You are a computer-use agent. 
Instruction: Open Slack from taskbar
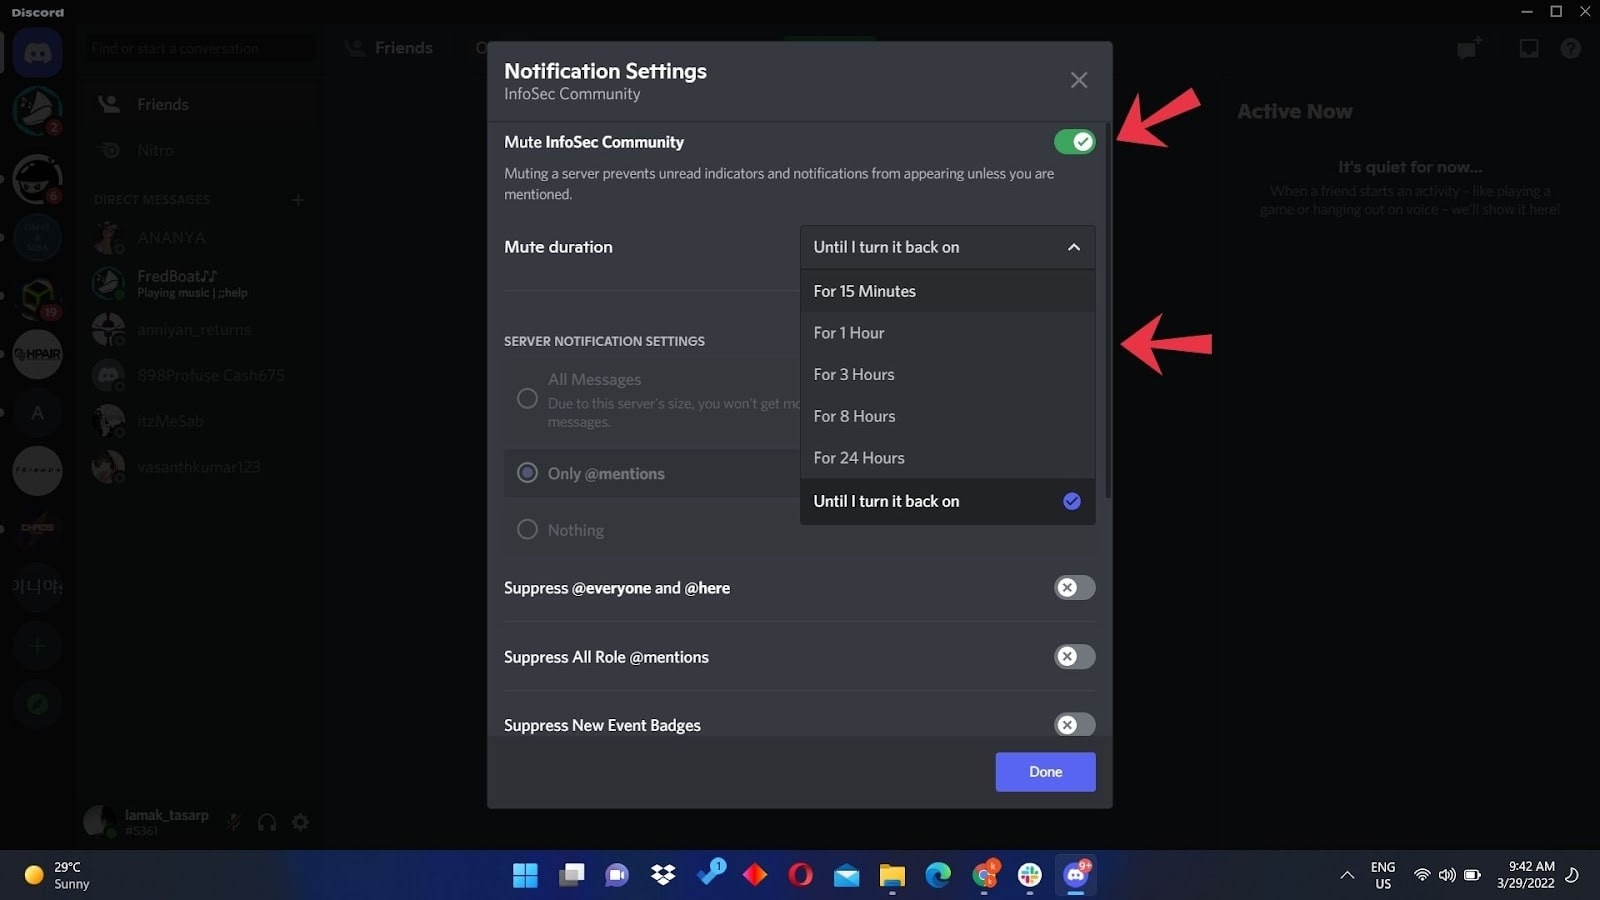[x=1030, y=875]
